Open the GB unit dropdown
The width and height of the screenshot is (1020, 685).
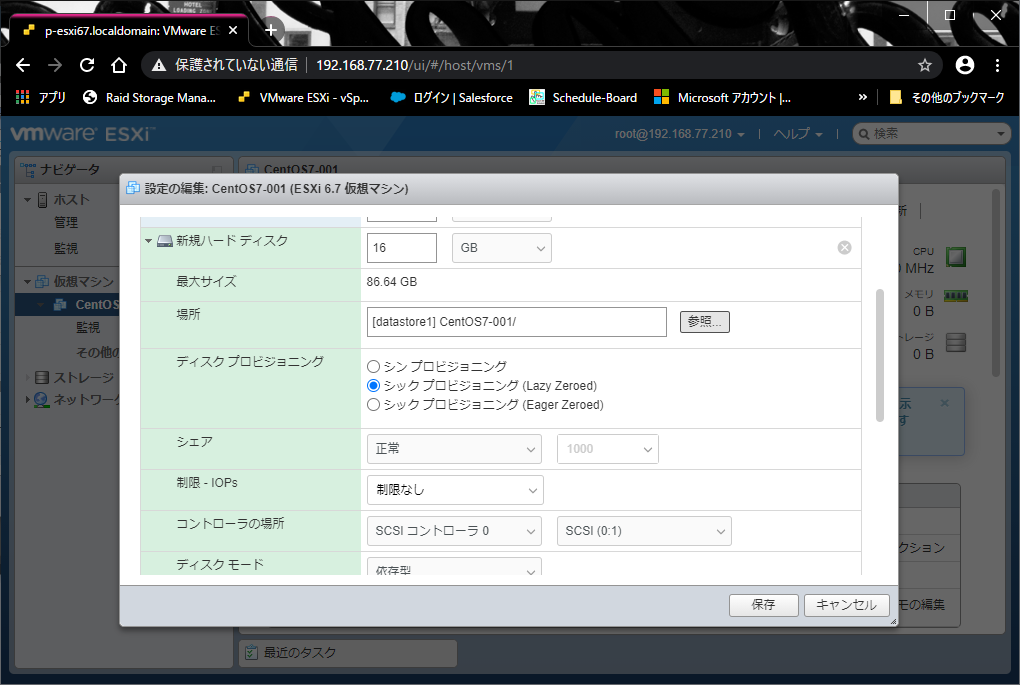click(502, 248)
